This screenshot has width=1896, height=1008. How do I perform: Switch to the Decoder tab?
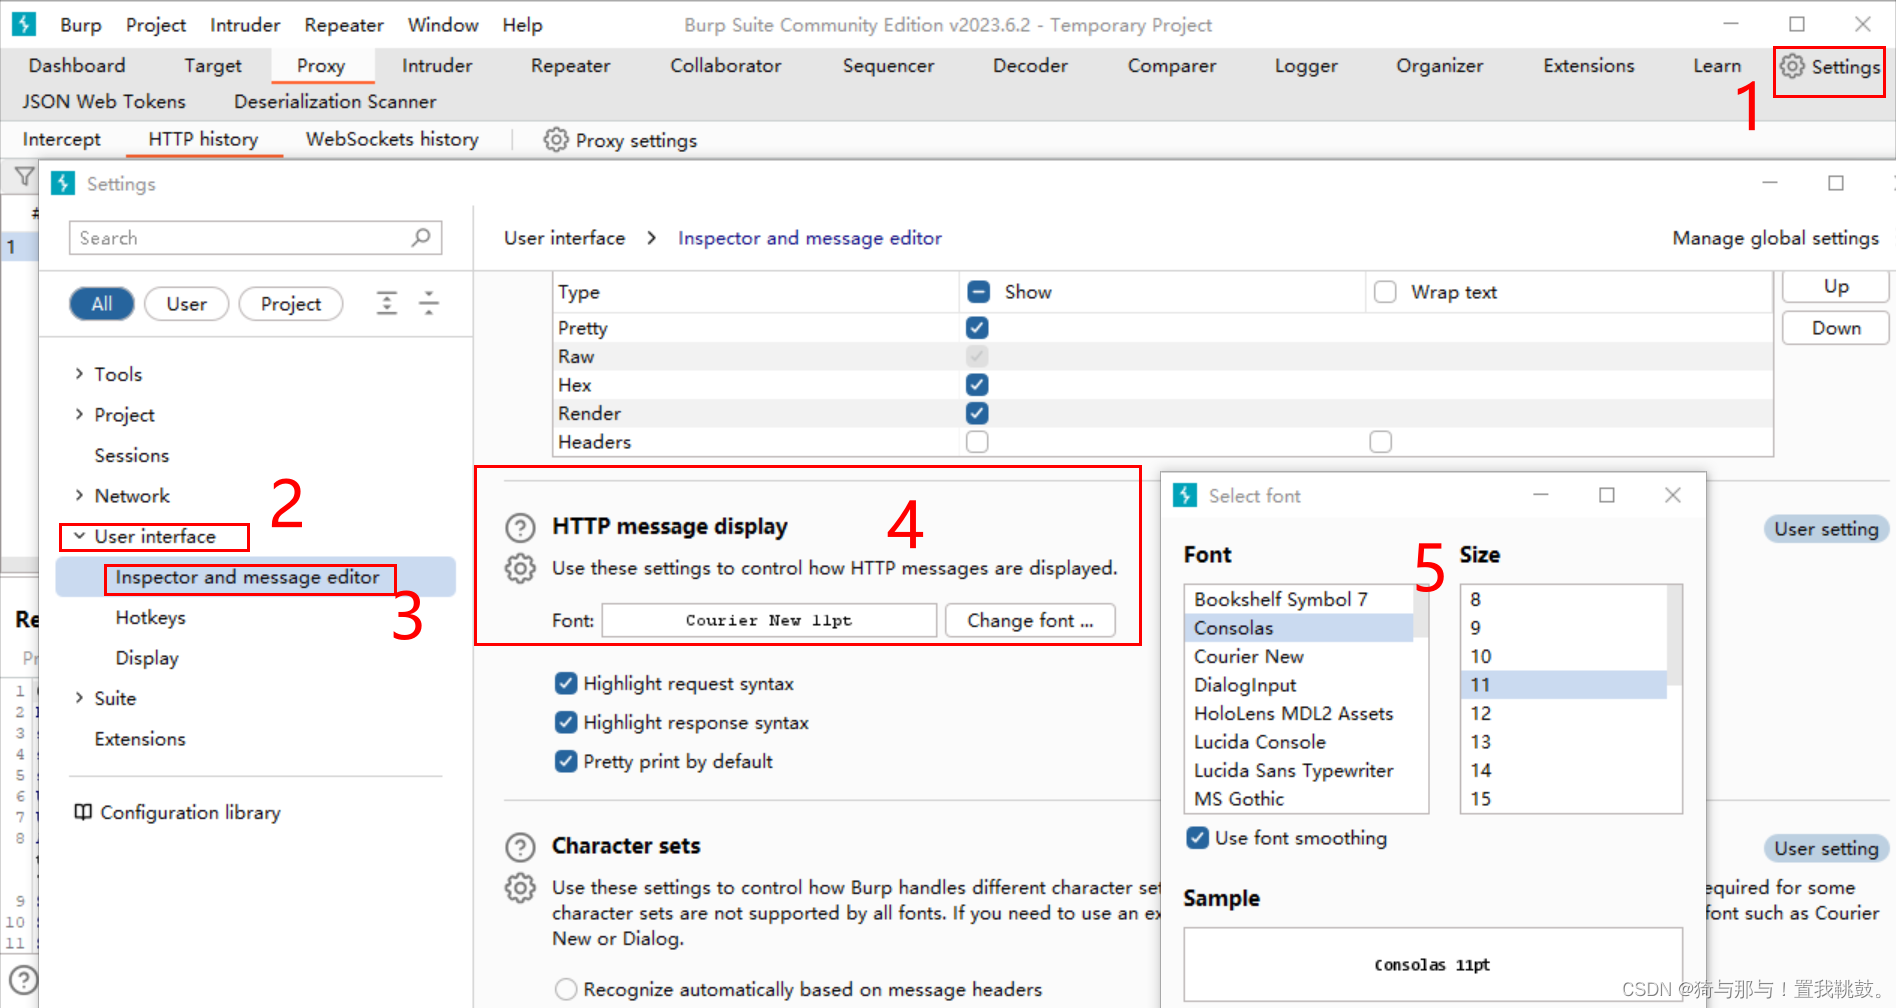1030,66
